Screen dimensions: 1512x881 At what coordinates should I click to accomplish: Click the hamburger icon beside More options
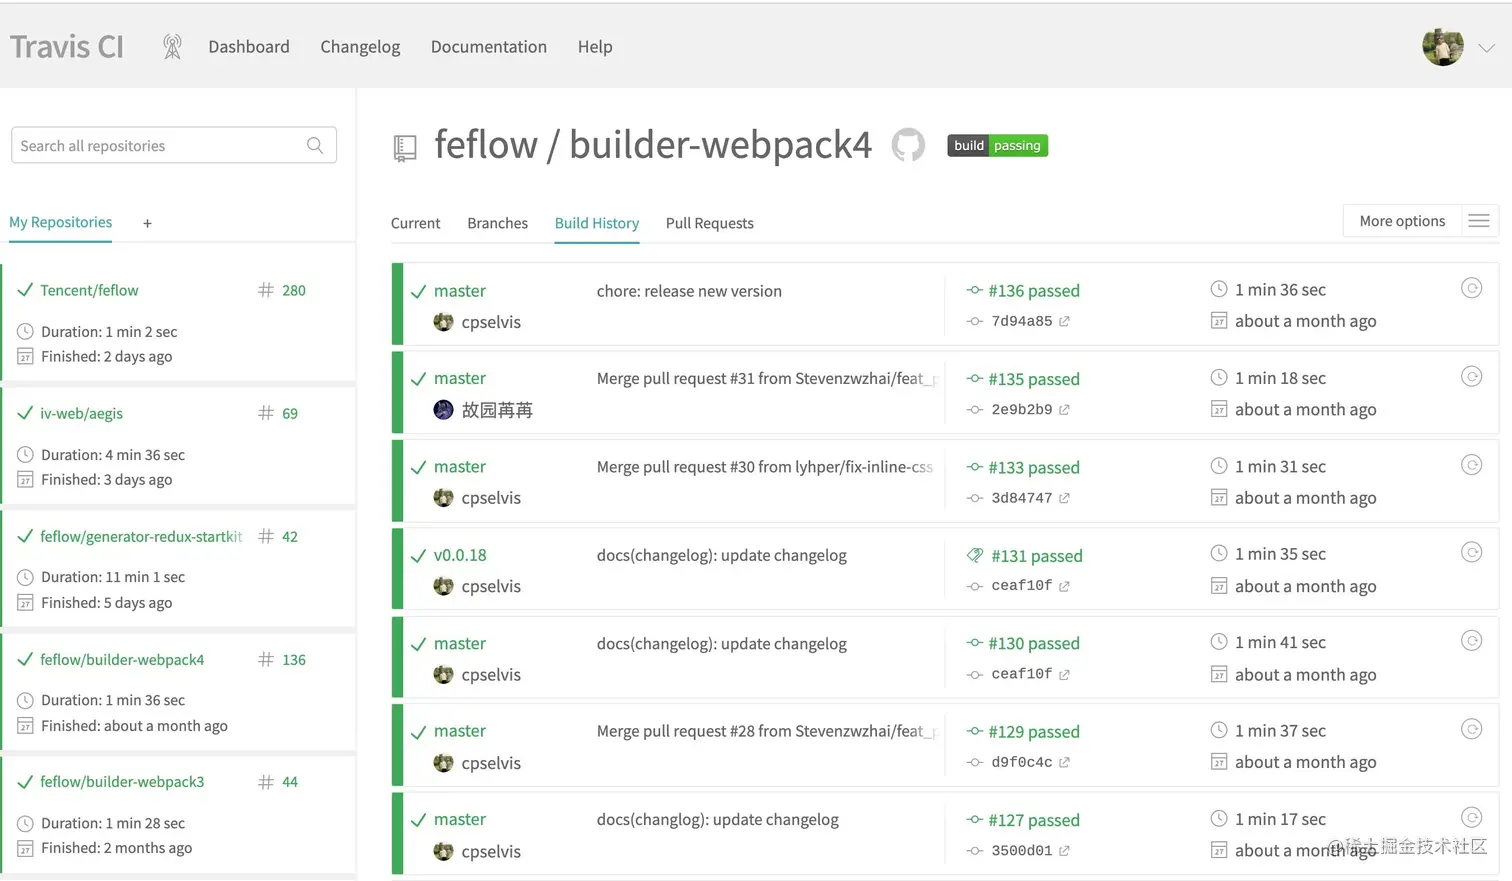[1479, 221]
